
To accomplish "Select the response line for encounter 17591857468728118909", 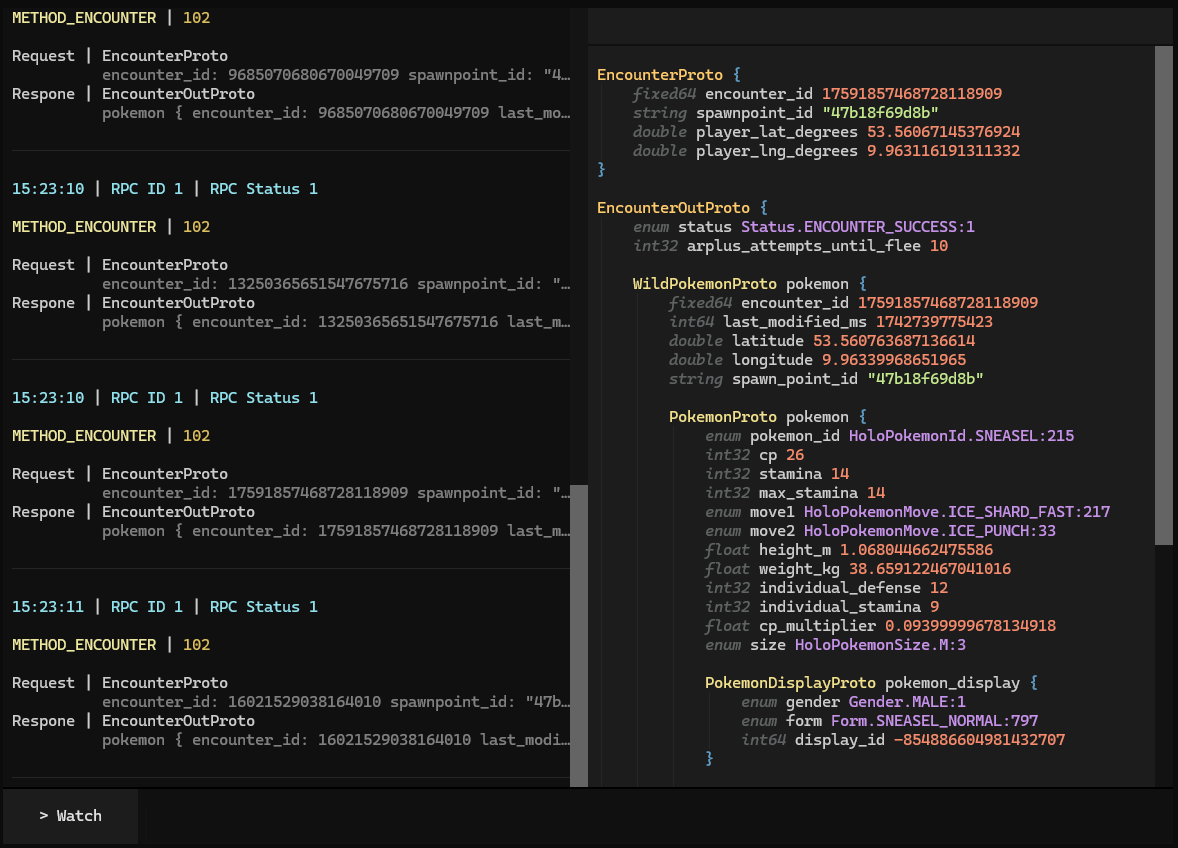I will (335, 531).
